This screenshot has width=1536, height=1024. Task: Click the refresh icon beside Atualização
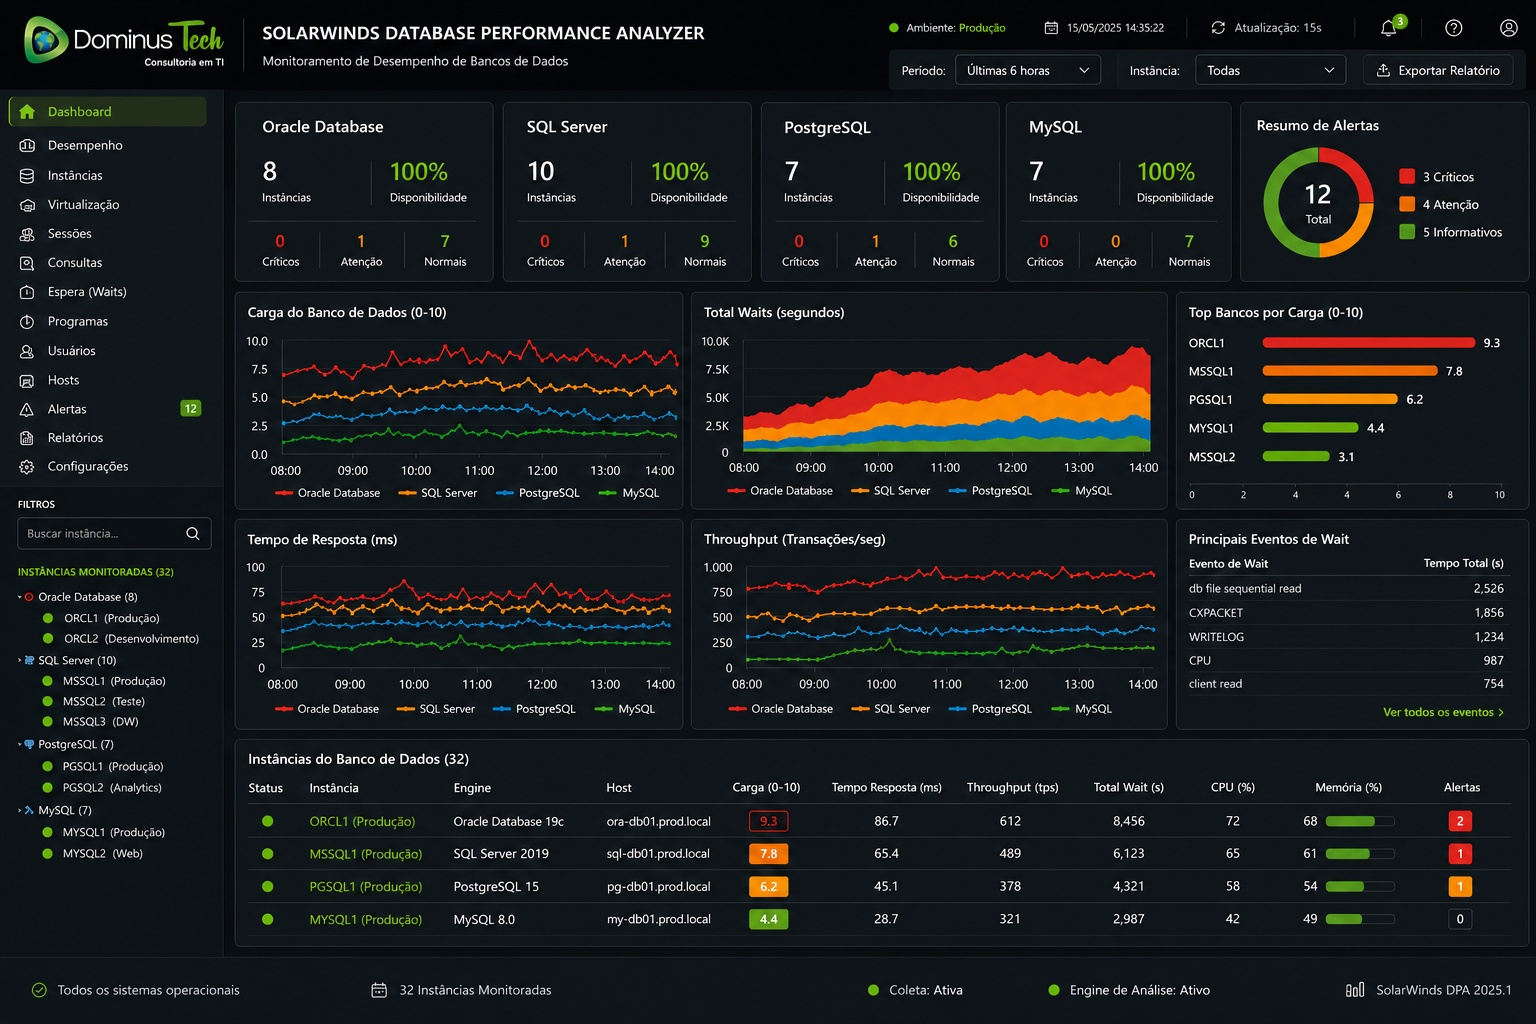click(1218, 28)
